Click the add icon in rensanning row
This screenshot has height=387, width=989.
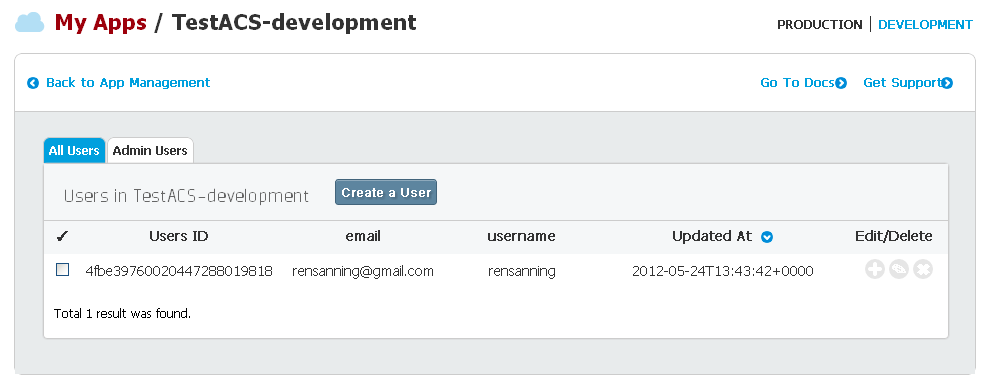point(875,270)
